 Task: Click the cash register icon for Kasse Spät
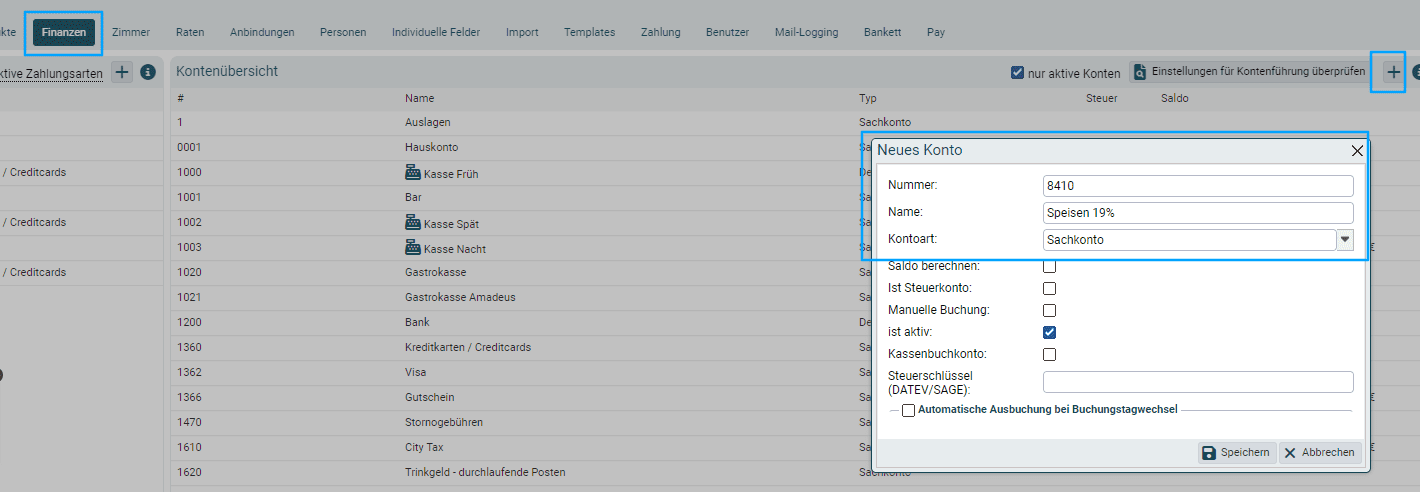[x=412, y=223]
